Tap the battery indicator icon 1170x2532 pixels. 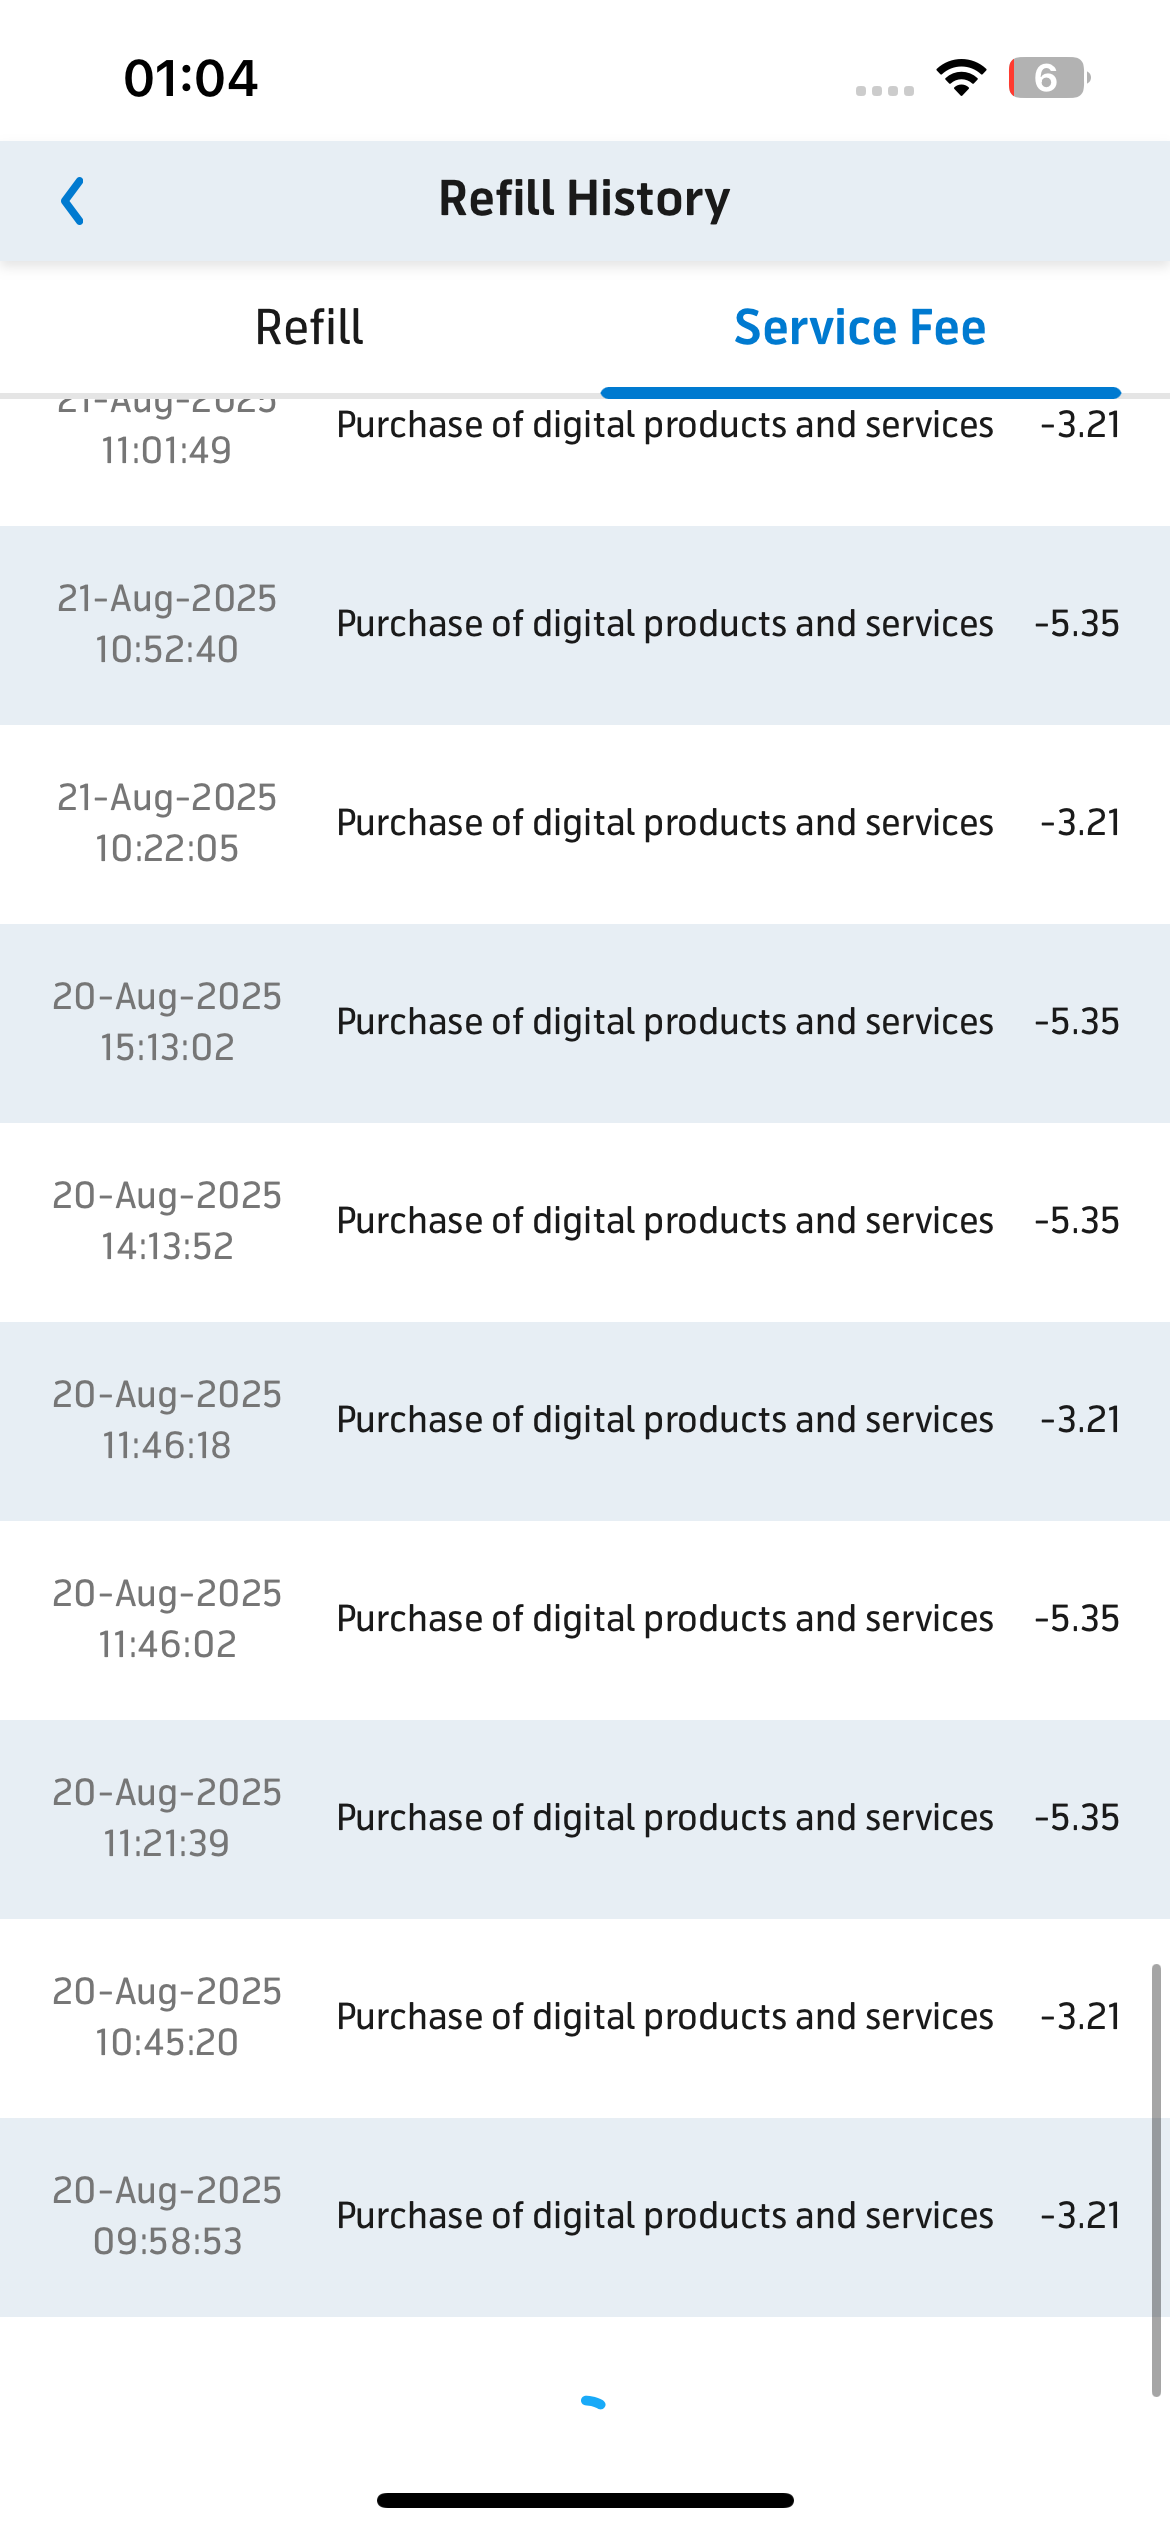pos(1049,78)
